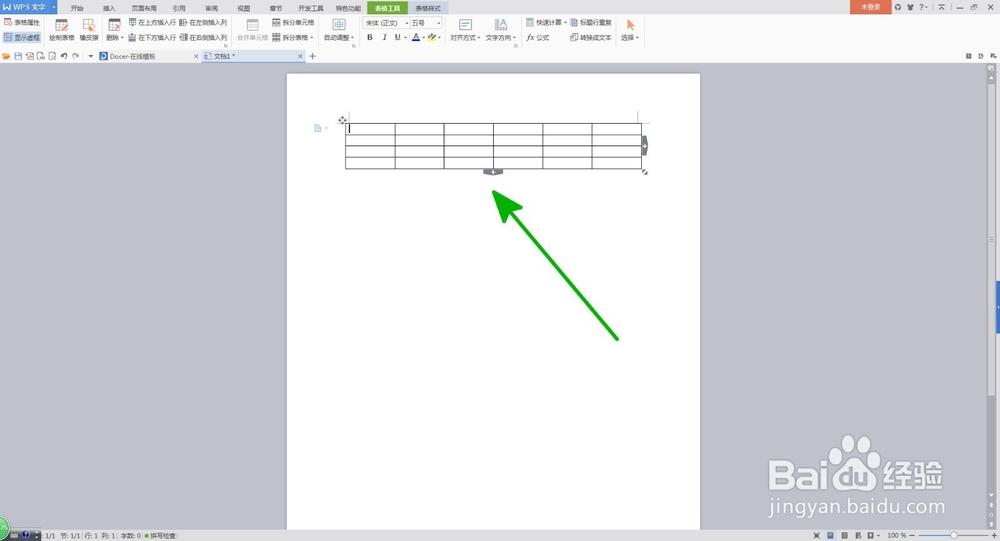Open 自动调整 auto-fit dropdown
This screenshot has height=541, width=1000.
click(339, 30)
